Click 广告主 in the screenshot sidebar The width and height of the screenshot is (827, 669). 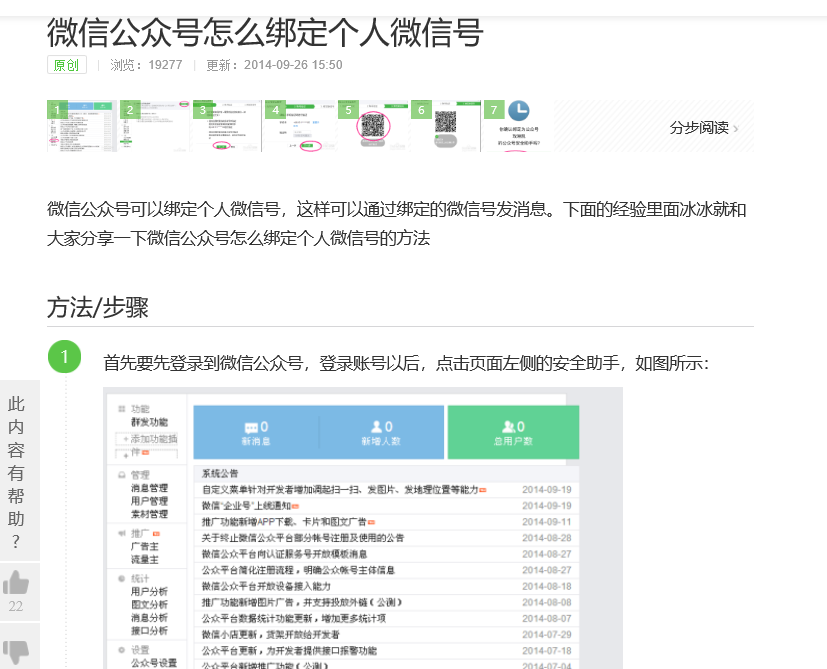(145, 547)
